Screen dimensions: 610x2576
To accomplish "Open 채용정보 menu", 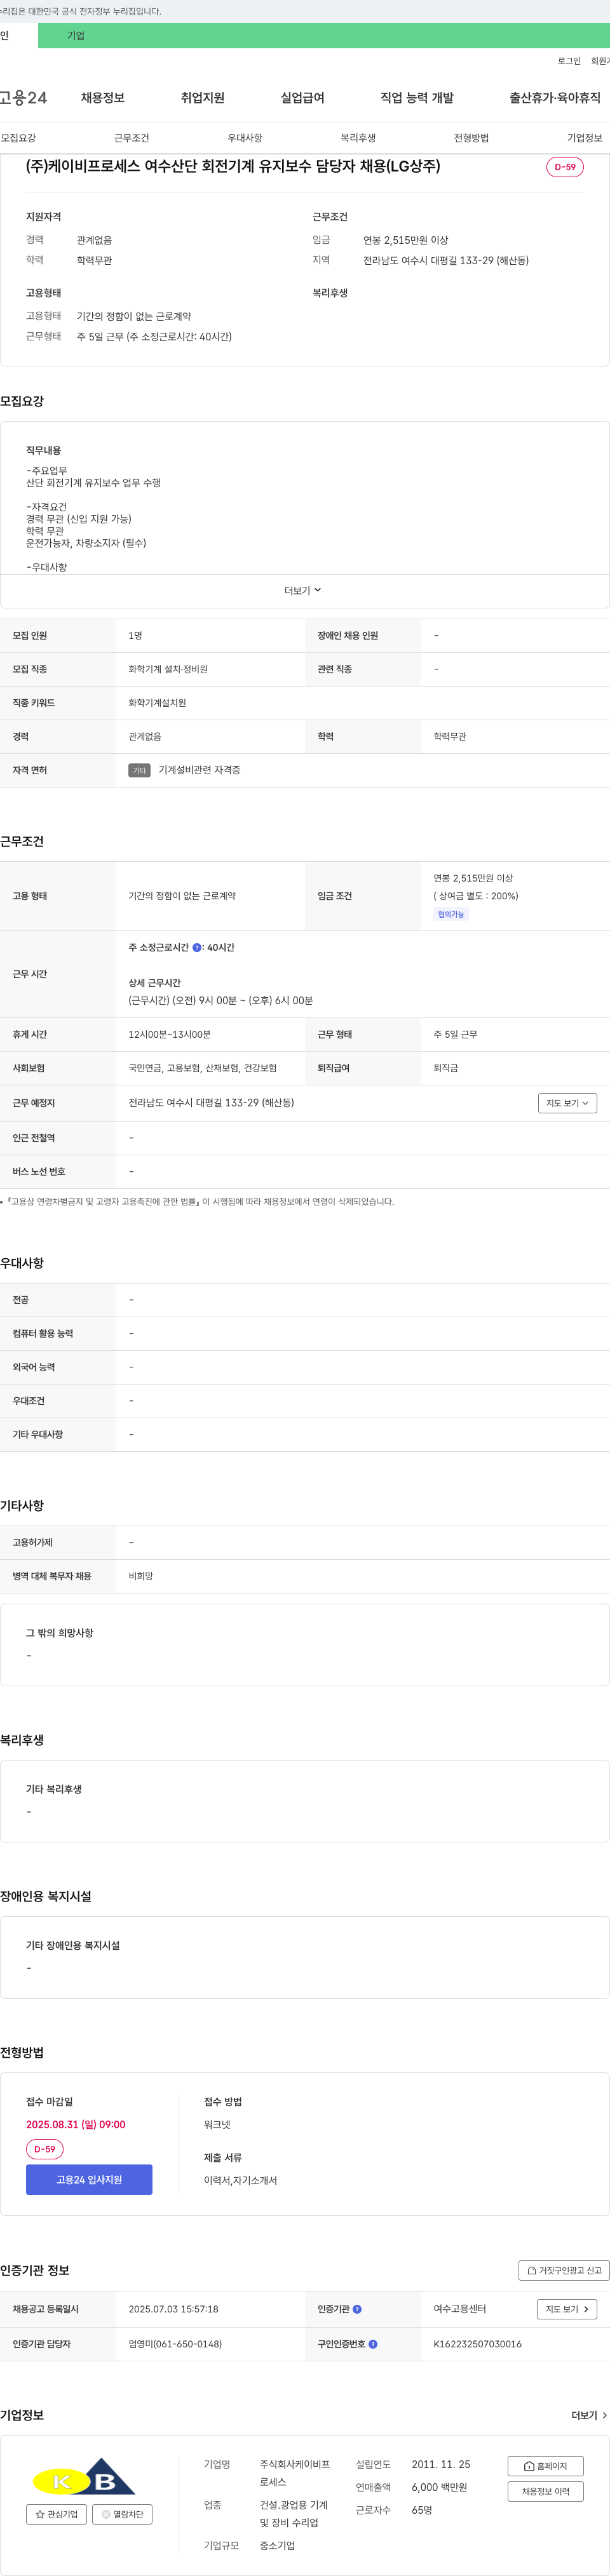I will click(x=103, y=98).
